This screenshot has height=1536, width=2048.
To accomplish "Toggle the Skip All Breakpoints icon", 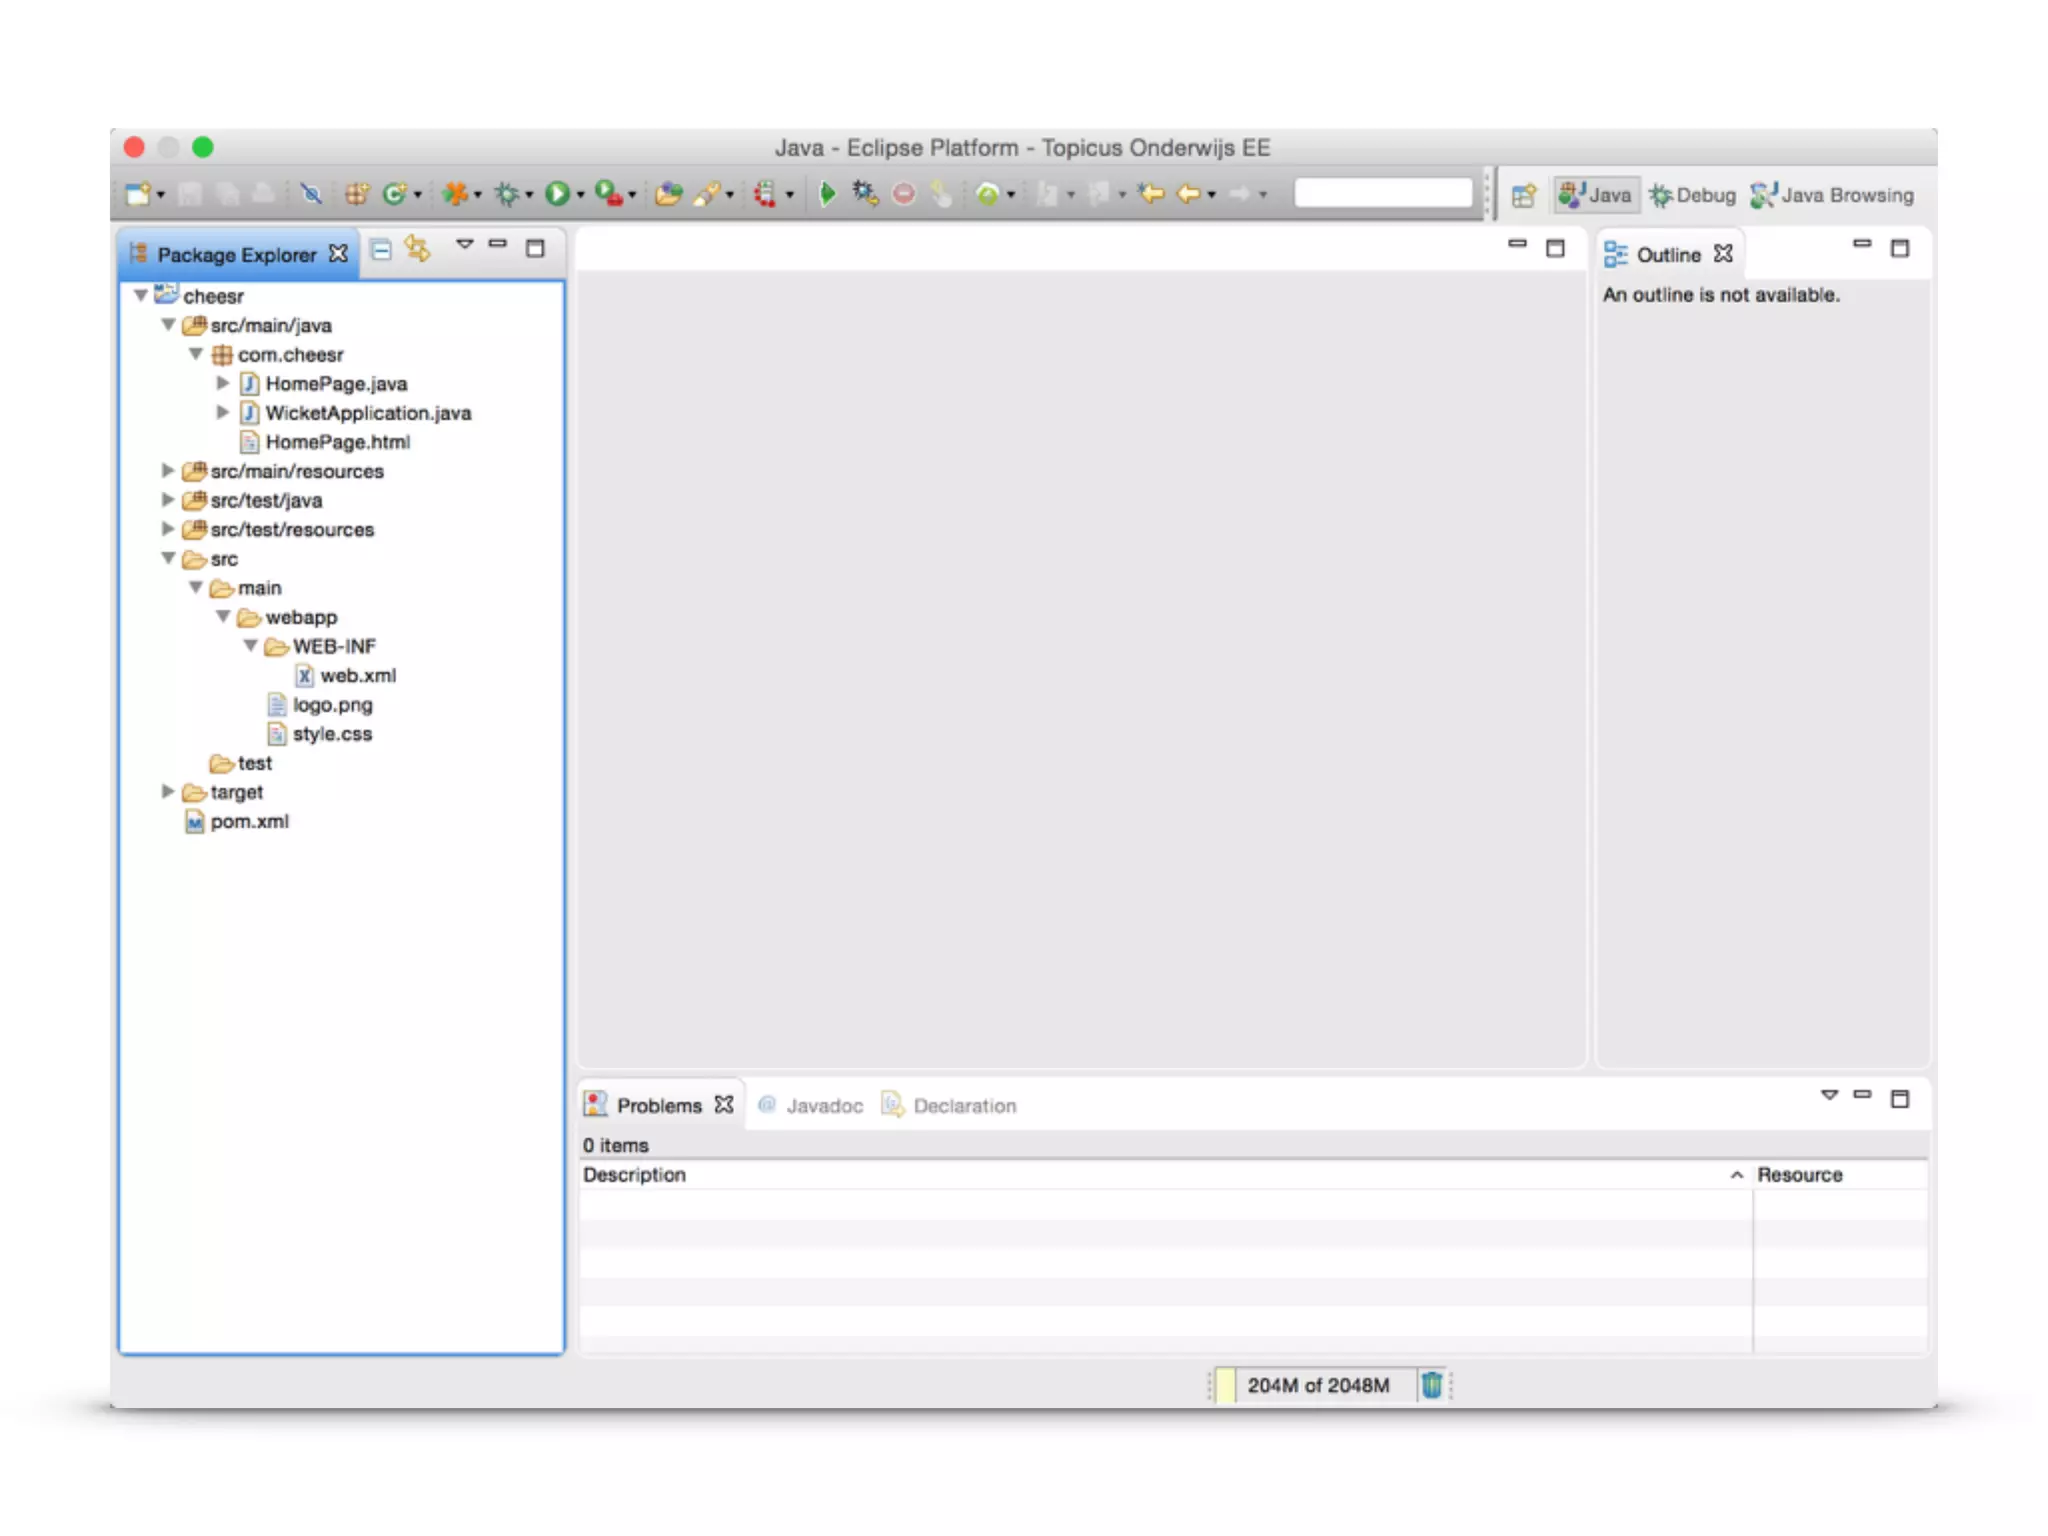I will 311,194.
